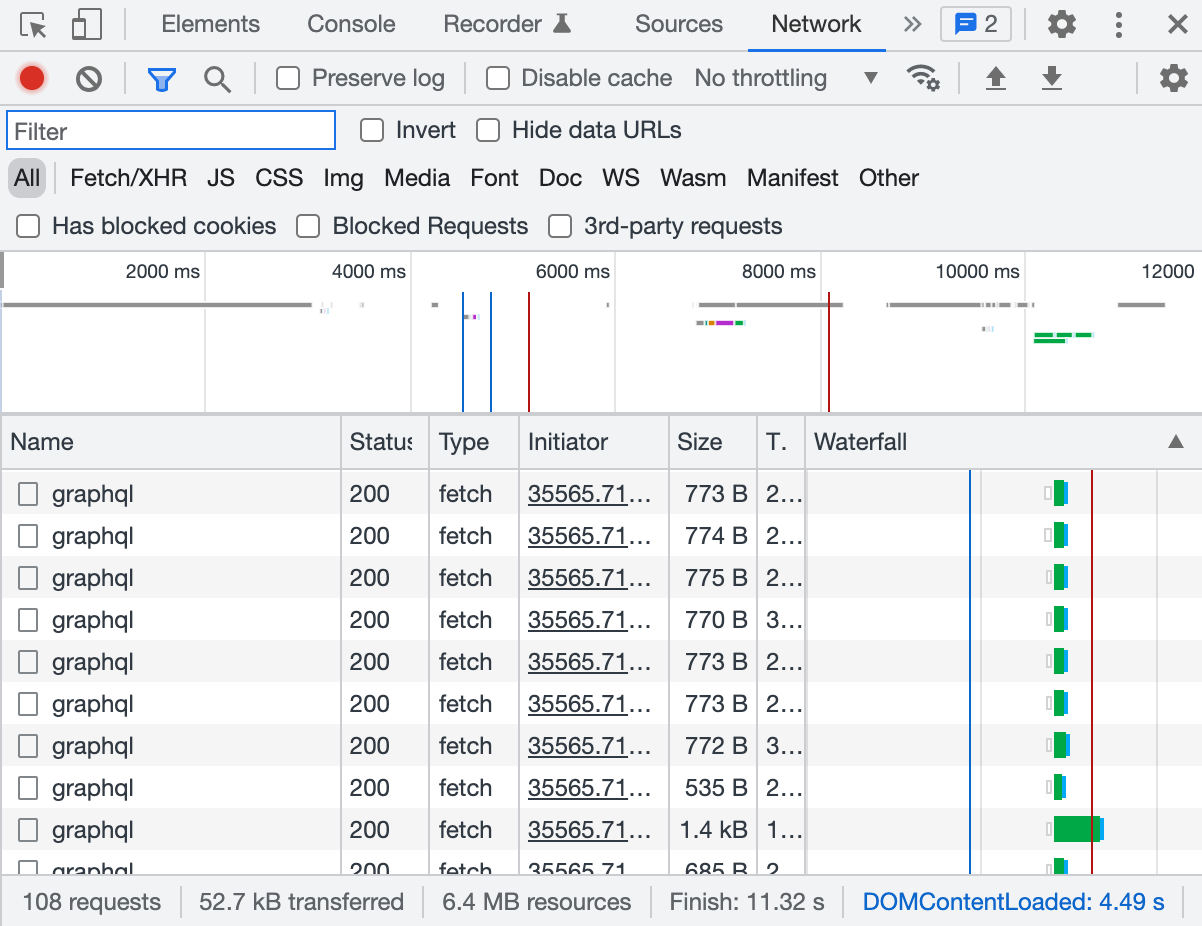Image resolution: width=1202 pixels, height=926 pixels.
Task: Click the long green waterfall bar
Action: click(1078, 829)
